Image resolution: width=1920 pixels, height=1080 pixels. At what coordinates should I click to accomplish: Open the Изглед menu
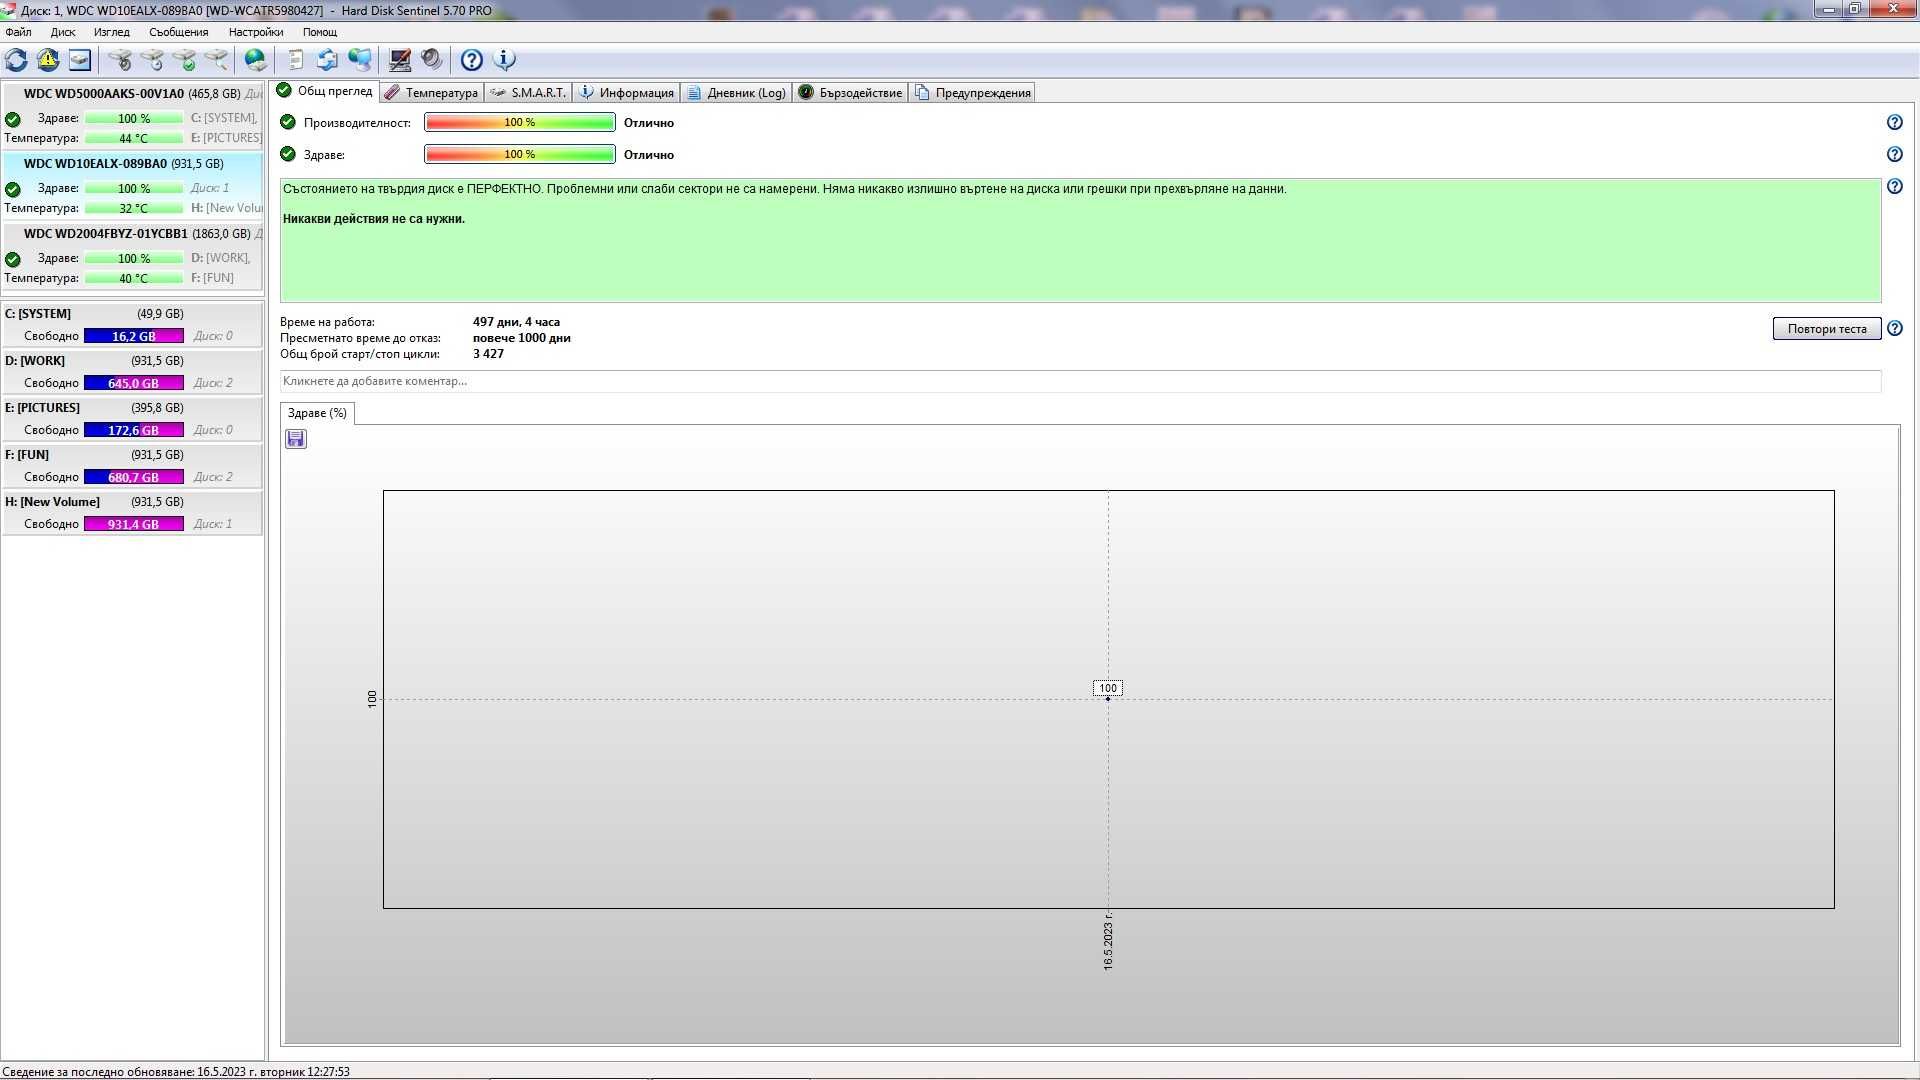coord(111,32)
